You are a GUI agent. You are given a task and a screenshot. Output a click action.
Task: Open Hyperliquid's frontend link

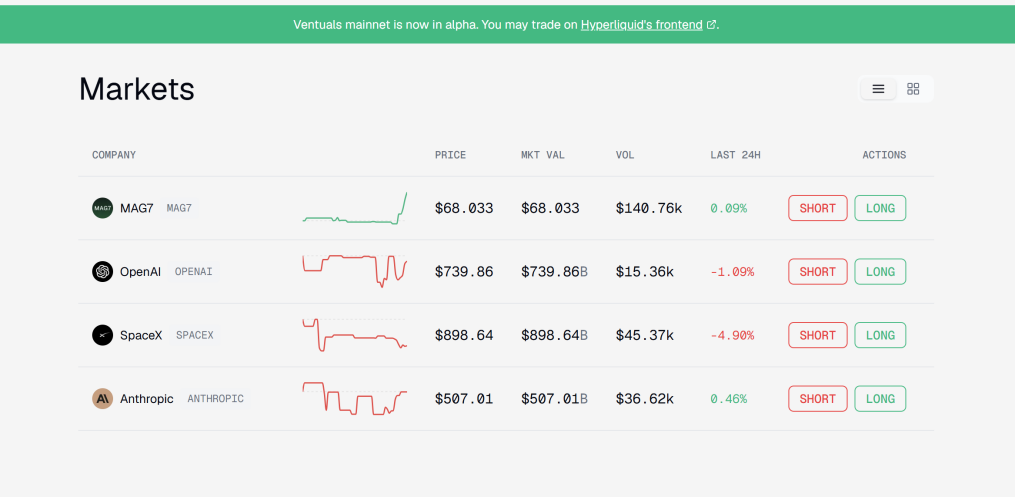(641, 25)
